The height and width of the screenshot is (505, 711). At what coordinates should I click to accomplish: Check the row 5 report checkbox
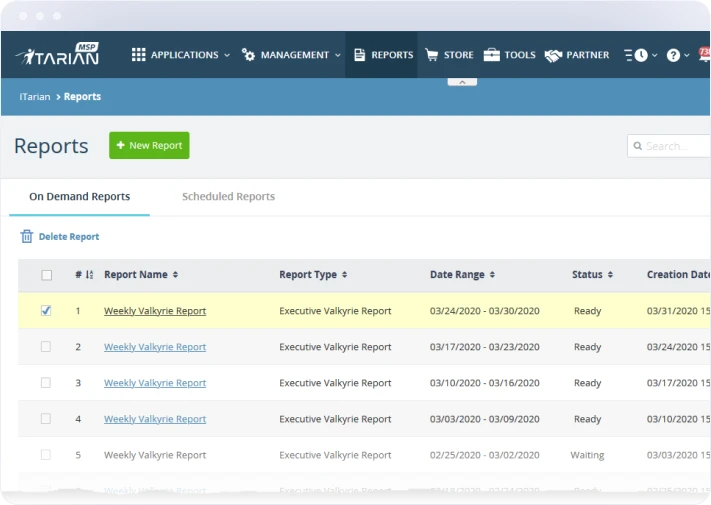point(46,455)
